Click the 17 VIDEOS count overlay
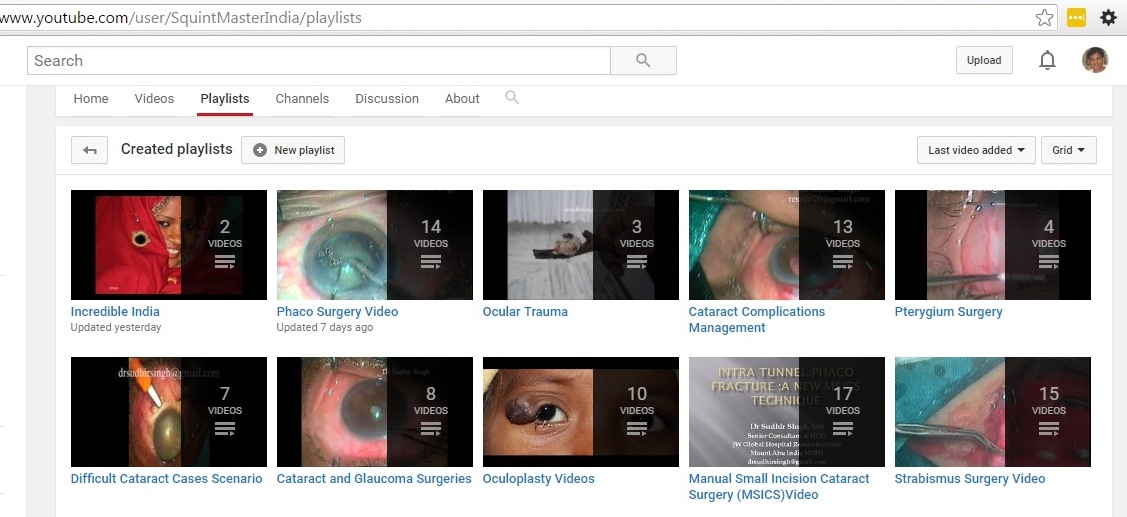The image size is (1127, 517). click(842, 401)
